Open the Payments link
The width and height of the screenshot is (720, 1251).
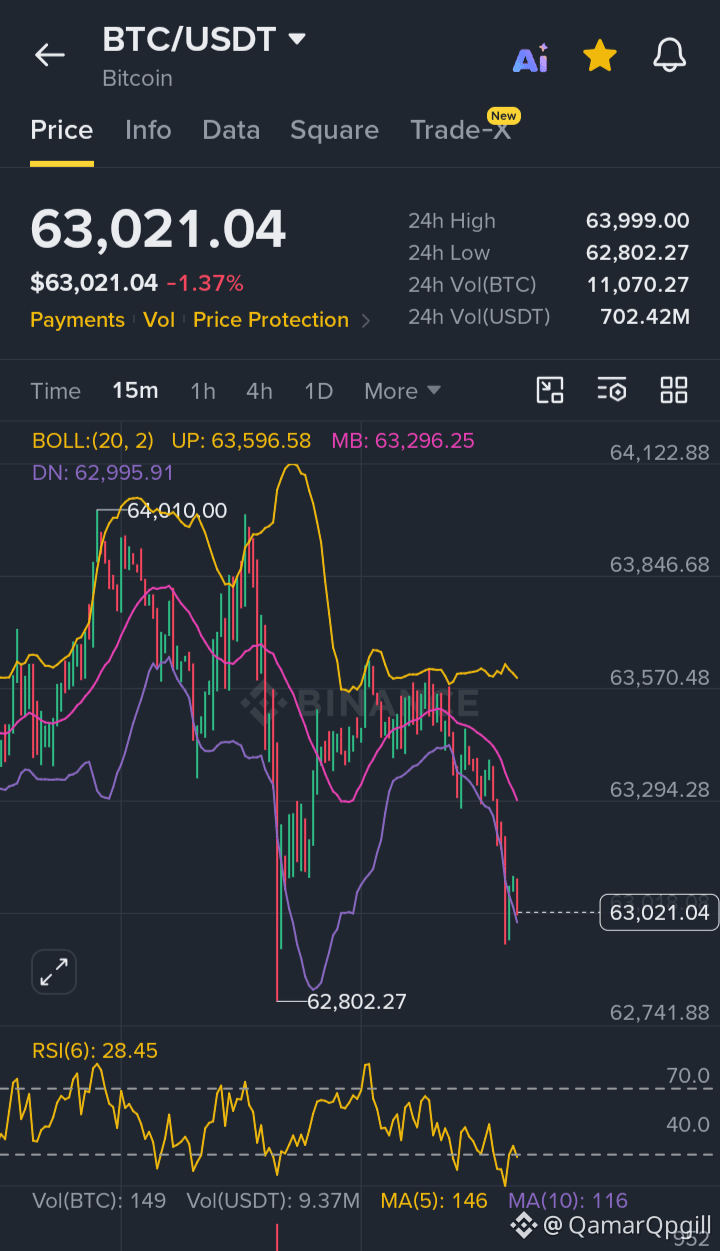77,320
